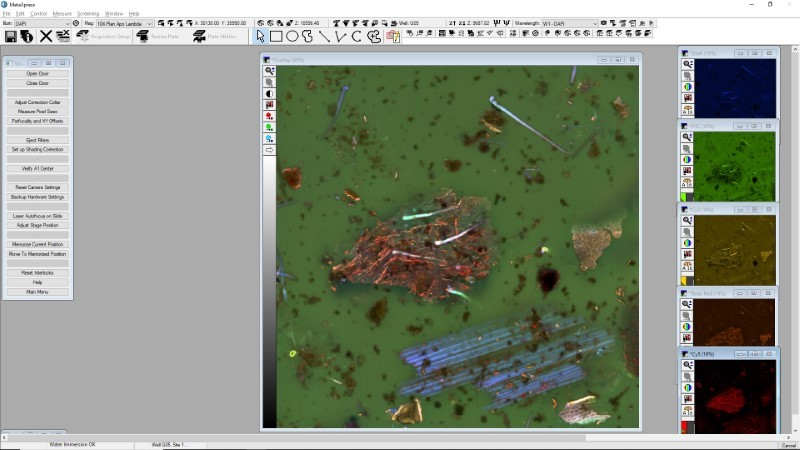
Task: Click blue channel dot in Overlay window
Action: pyautogui.click(x=269, y=139)
